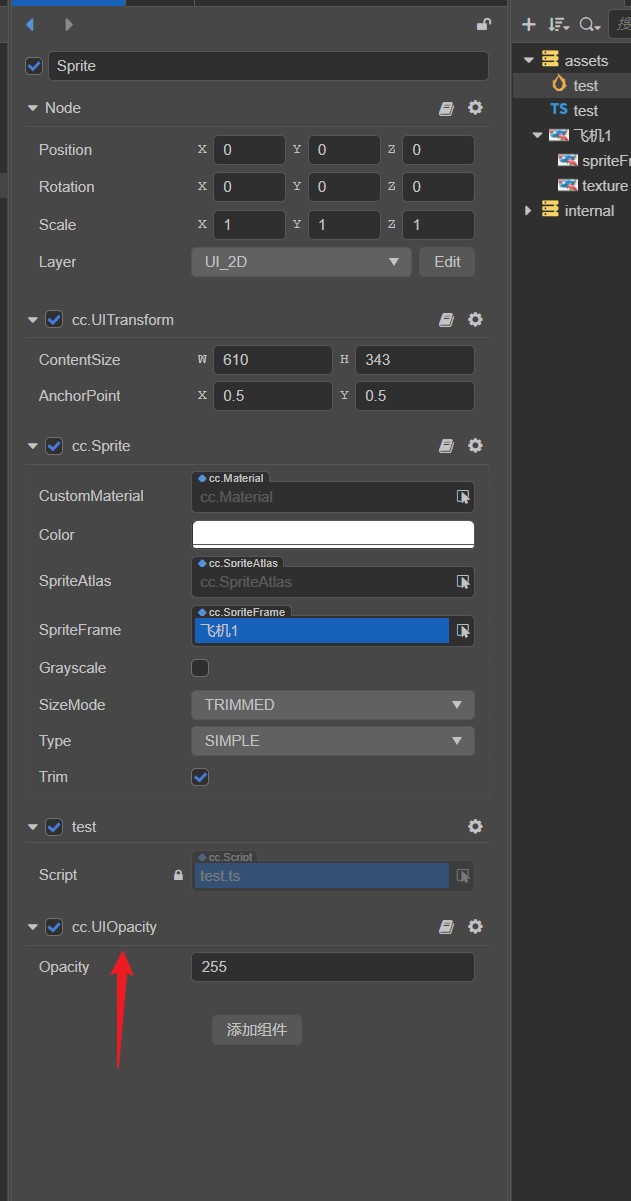Toggle the Grayscale checkbox
This screenshot has height=1201, width=631.
pos(200,668)
